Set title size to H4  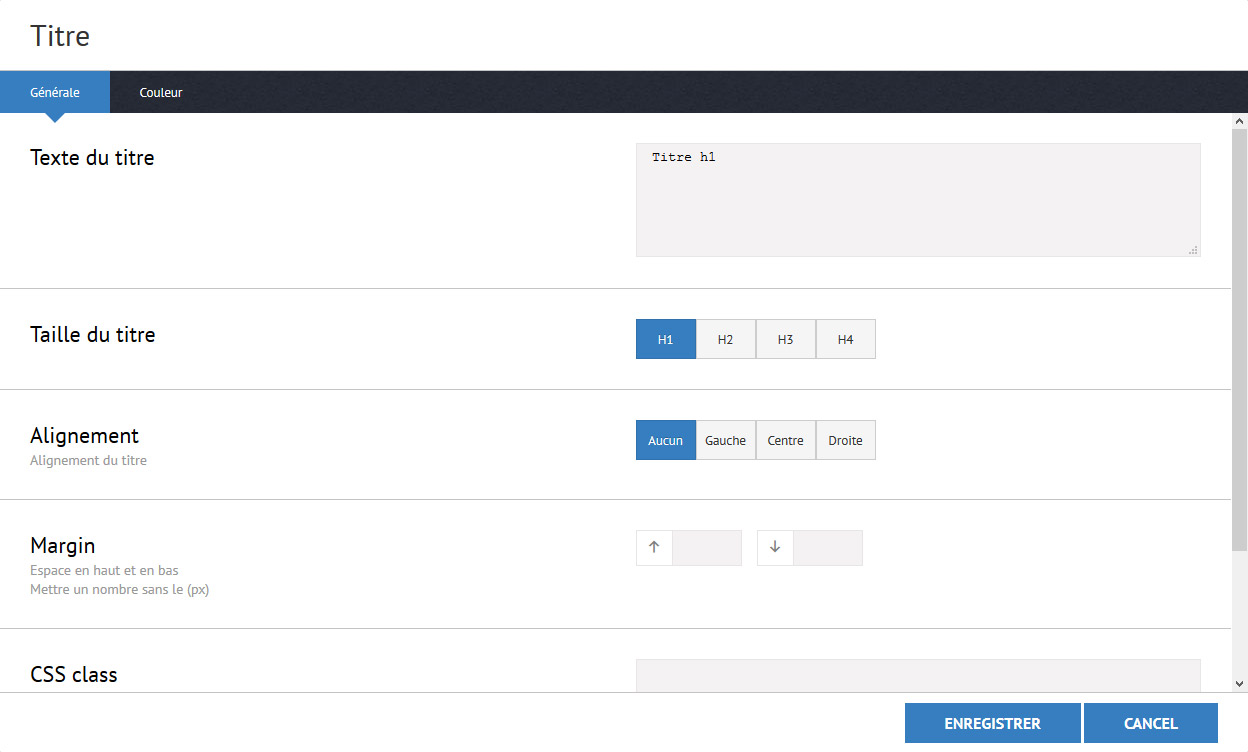coord(846,339)
